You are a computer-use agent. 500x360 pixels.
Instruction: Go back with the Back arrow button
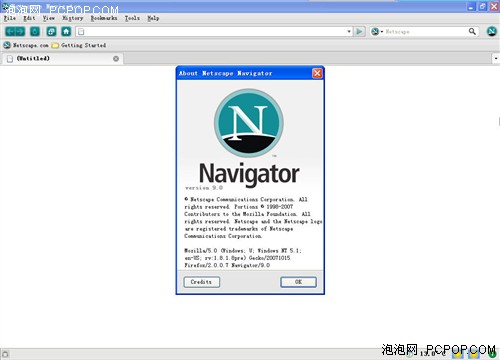(10, 32)
